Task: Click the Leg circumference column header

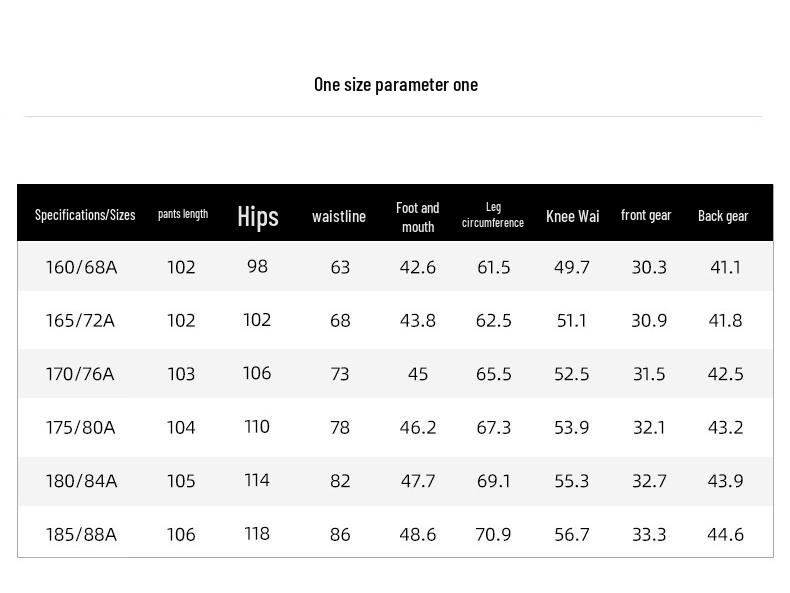Action: click(x=493, y=215)
